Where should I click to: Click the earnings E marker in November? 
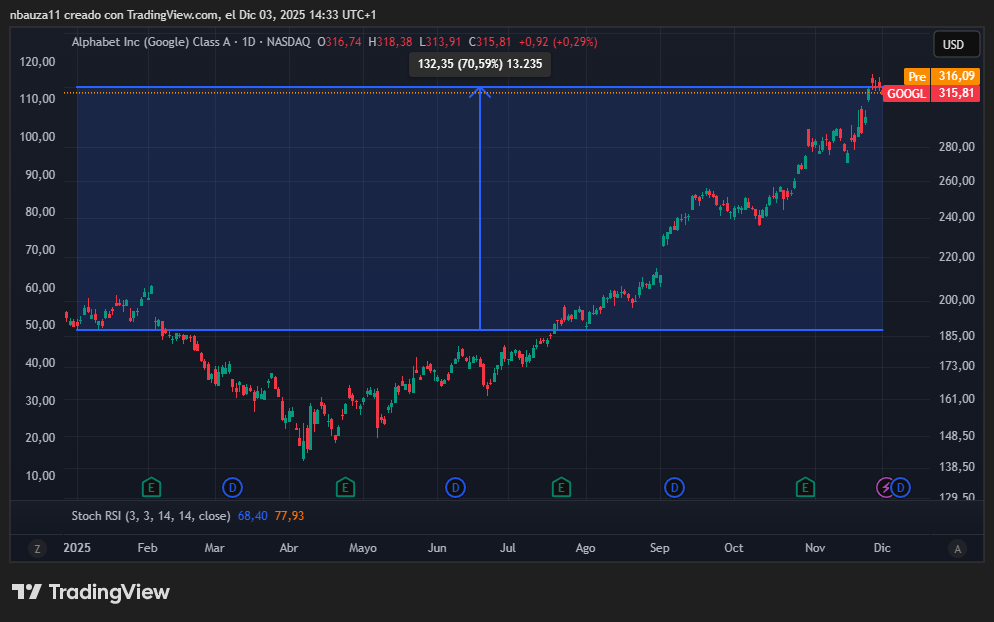(x=804, y=487)
